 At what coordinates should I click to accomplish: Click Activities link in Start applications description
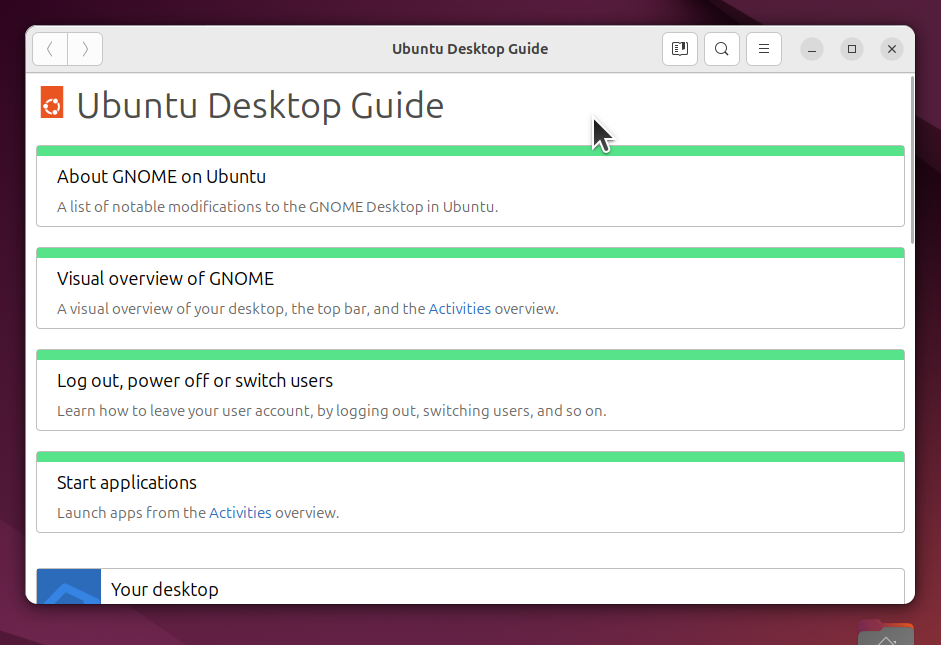[x=240, y=513]
